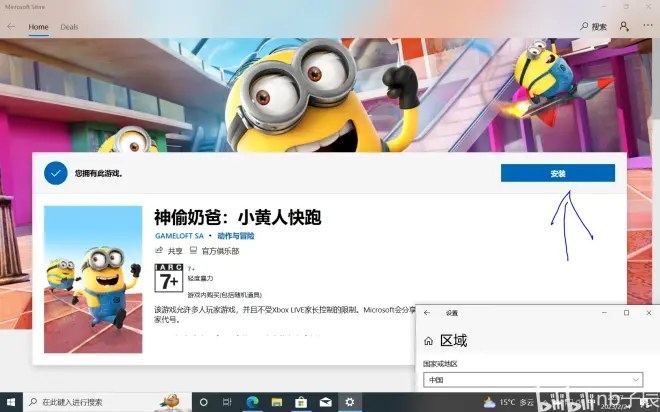660x412 pixels.
Task: Click the Settings home icon beside 区域
Action: coord(427,341)
